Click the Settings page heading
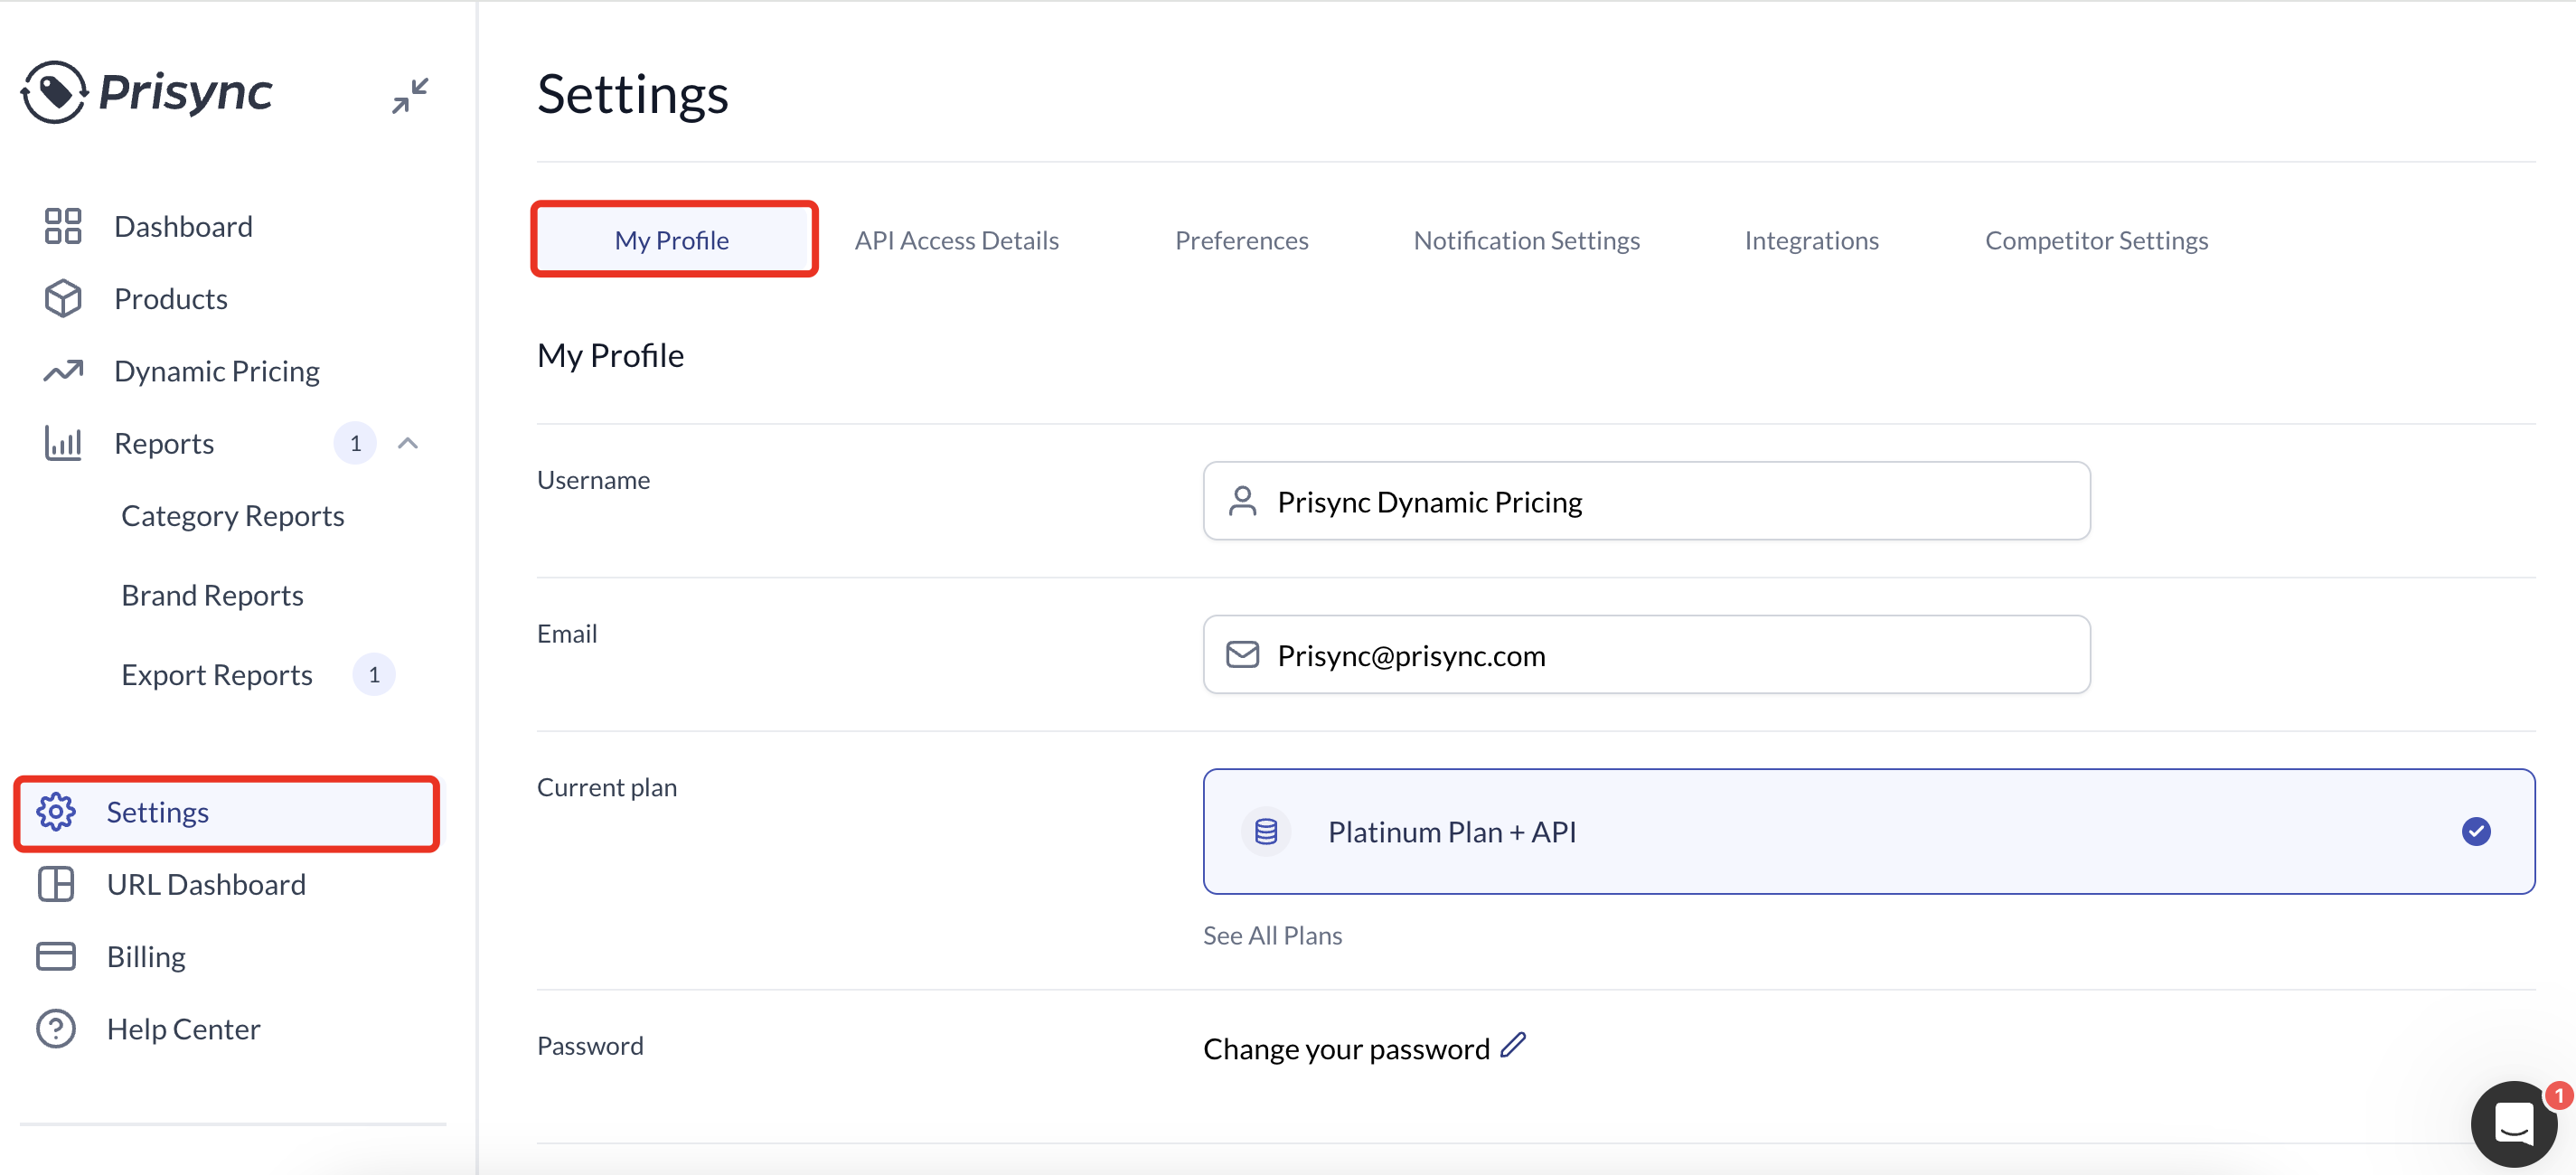The image size is (2576, 1175). 632,93
